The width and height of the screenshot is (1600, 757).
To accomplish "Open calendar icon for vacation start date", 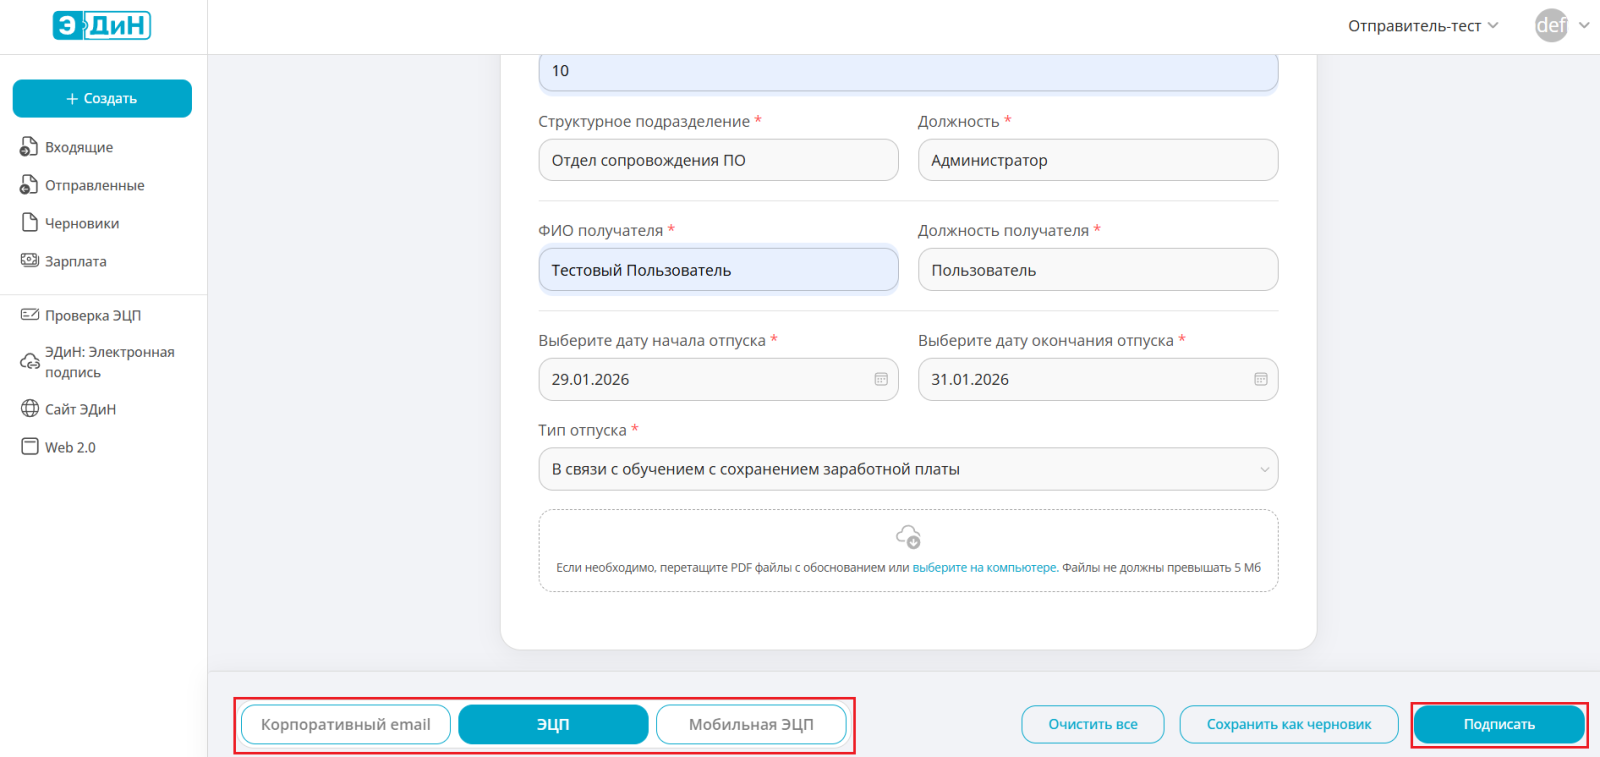I will 881,380.
